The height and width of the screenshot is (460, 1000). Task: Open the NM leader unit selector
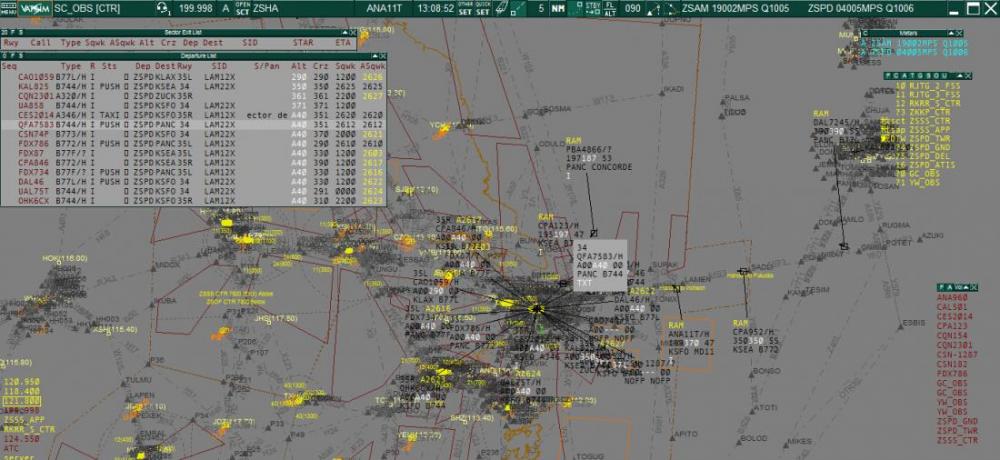(558, 8)
